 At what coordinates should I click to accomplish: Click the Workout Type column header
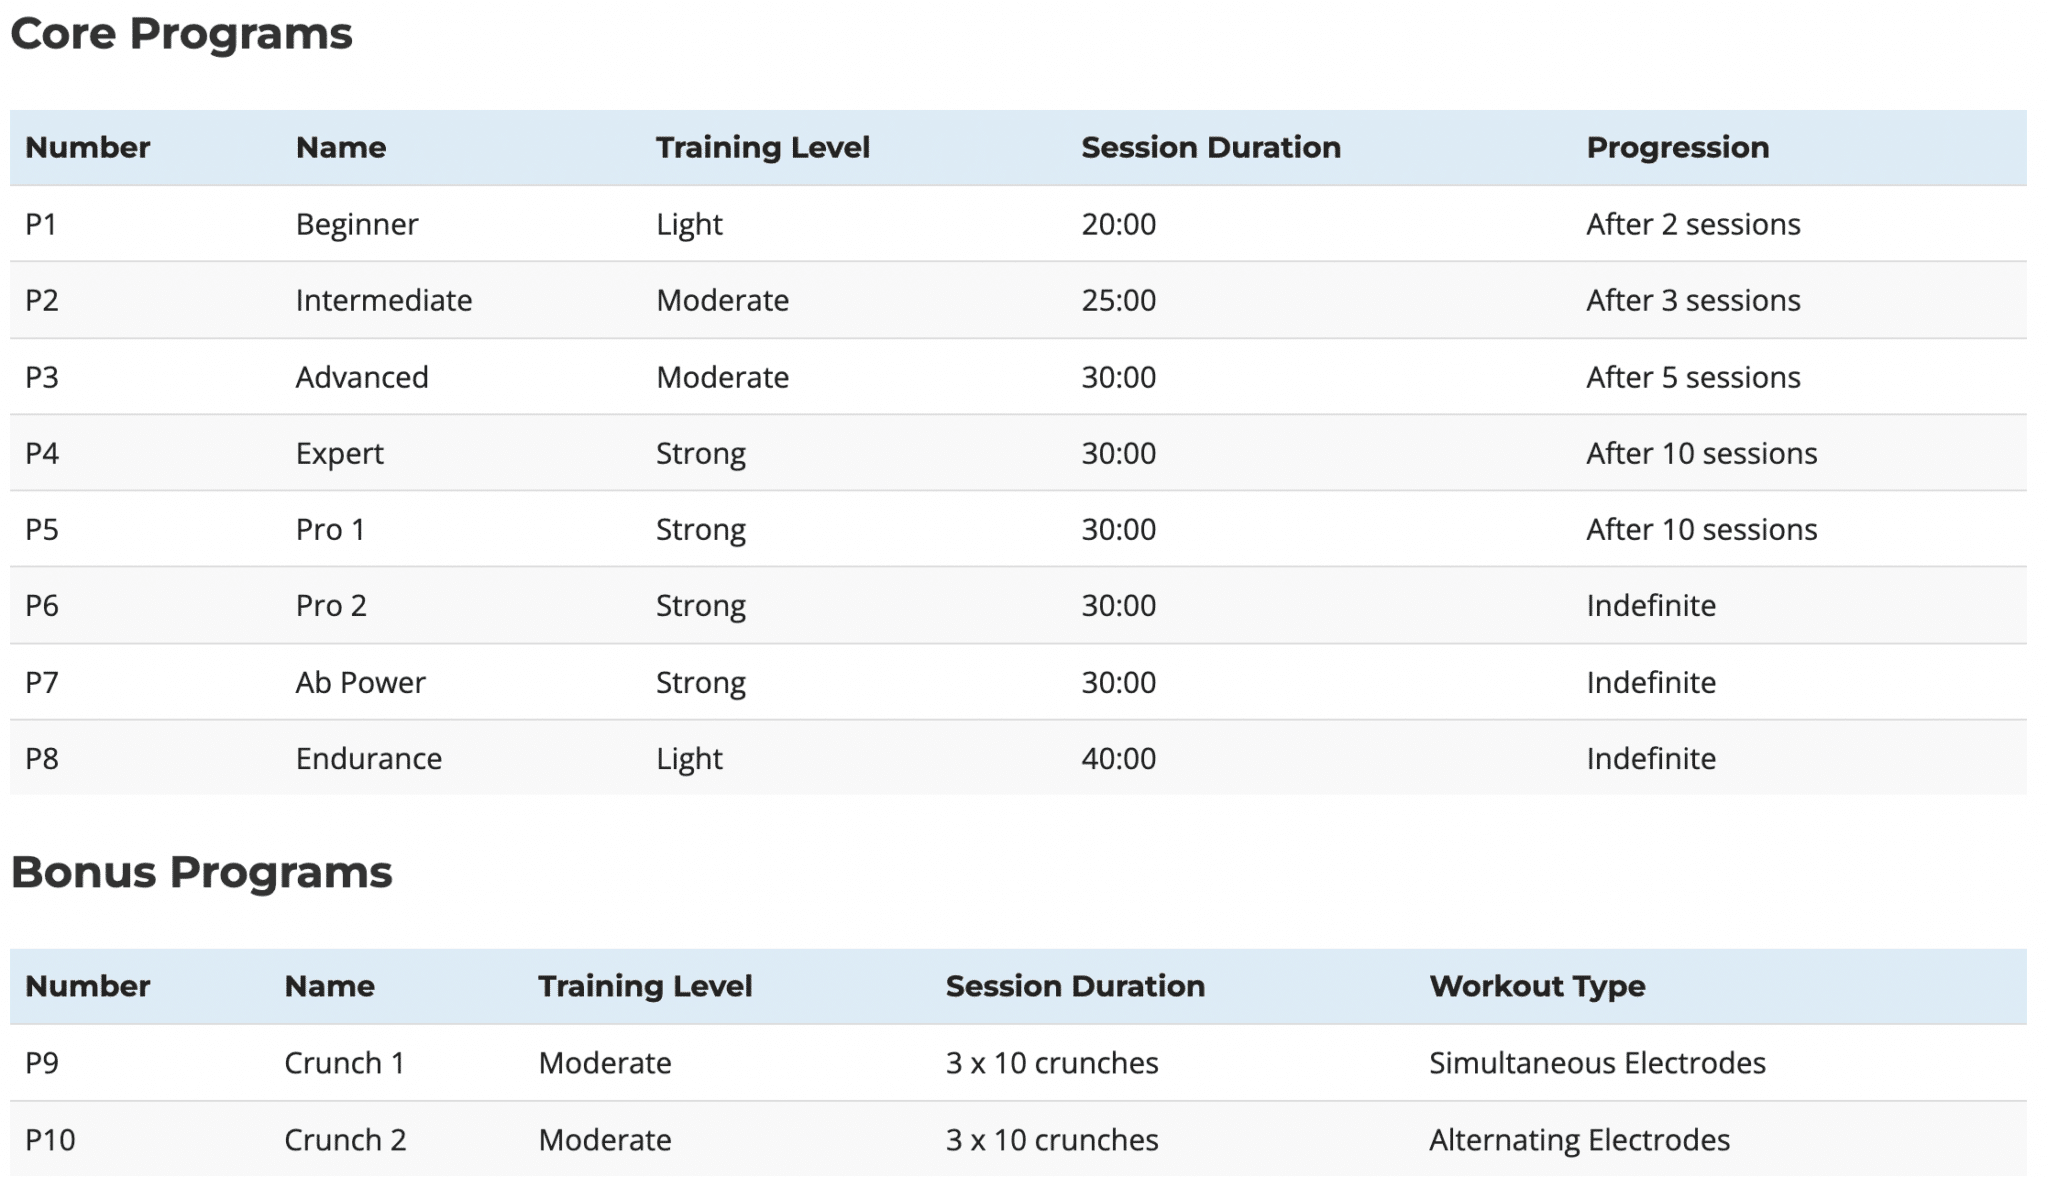(x=1536, y=987)
